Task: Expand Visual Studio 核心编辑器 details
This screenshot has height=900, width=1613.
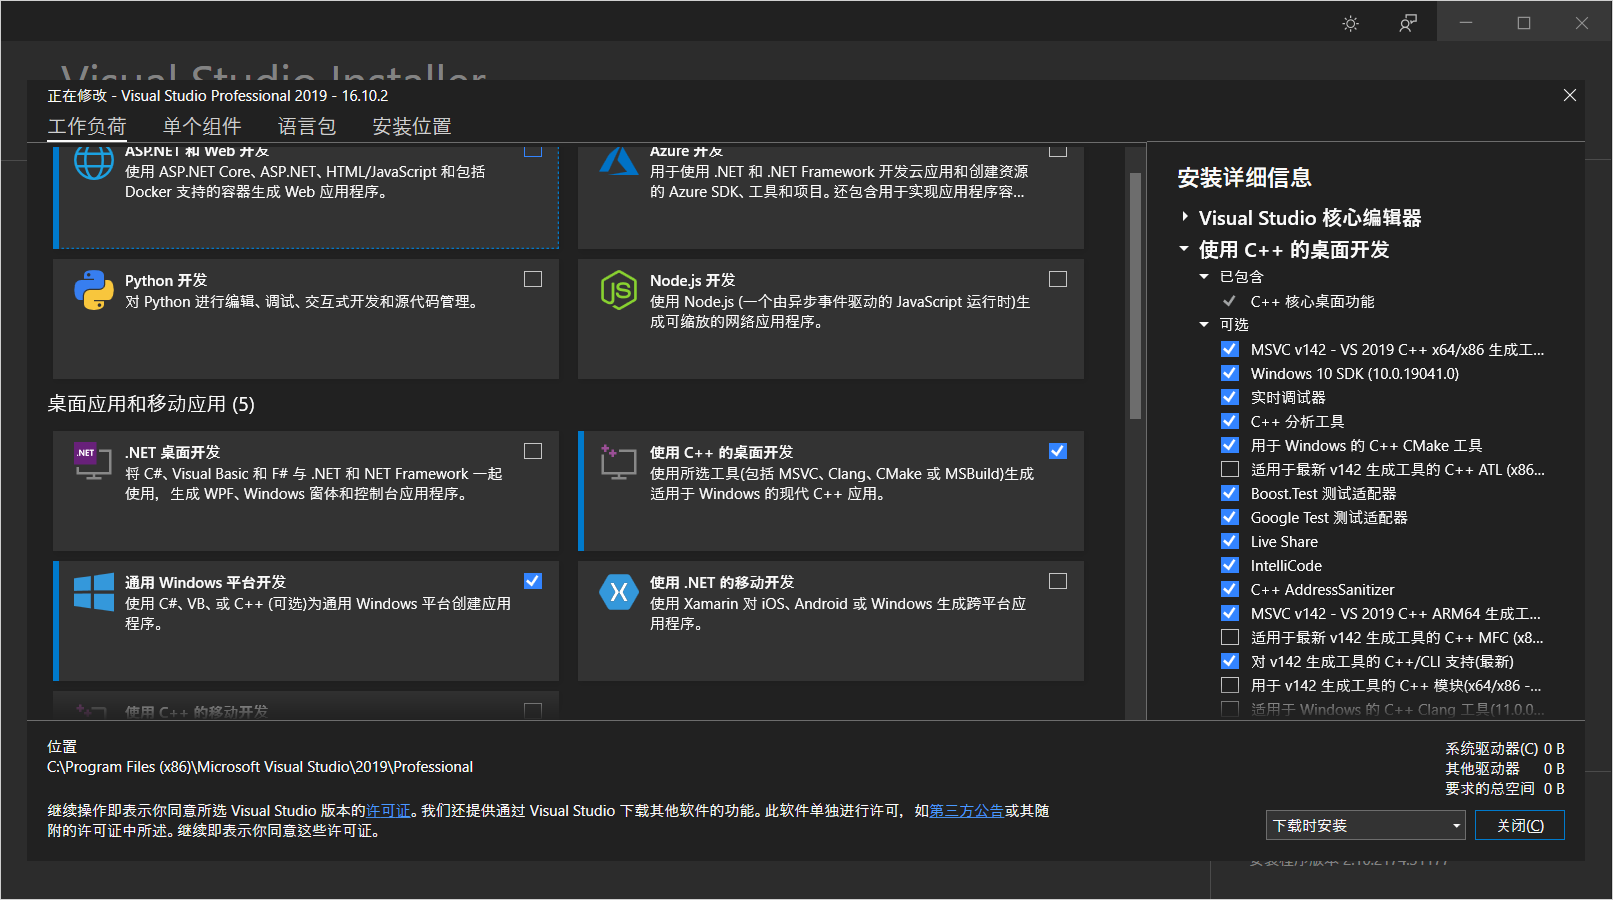Action: pos(1184,217)
